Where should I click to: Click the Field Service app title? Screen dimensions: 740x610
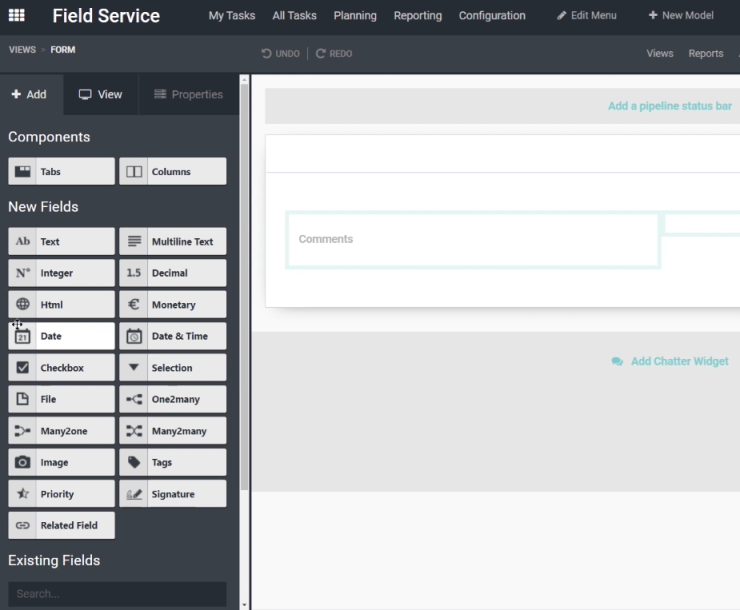click(x=106, y=16)
